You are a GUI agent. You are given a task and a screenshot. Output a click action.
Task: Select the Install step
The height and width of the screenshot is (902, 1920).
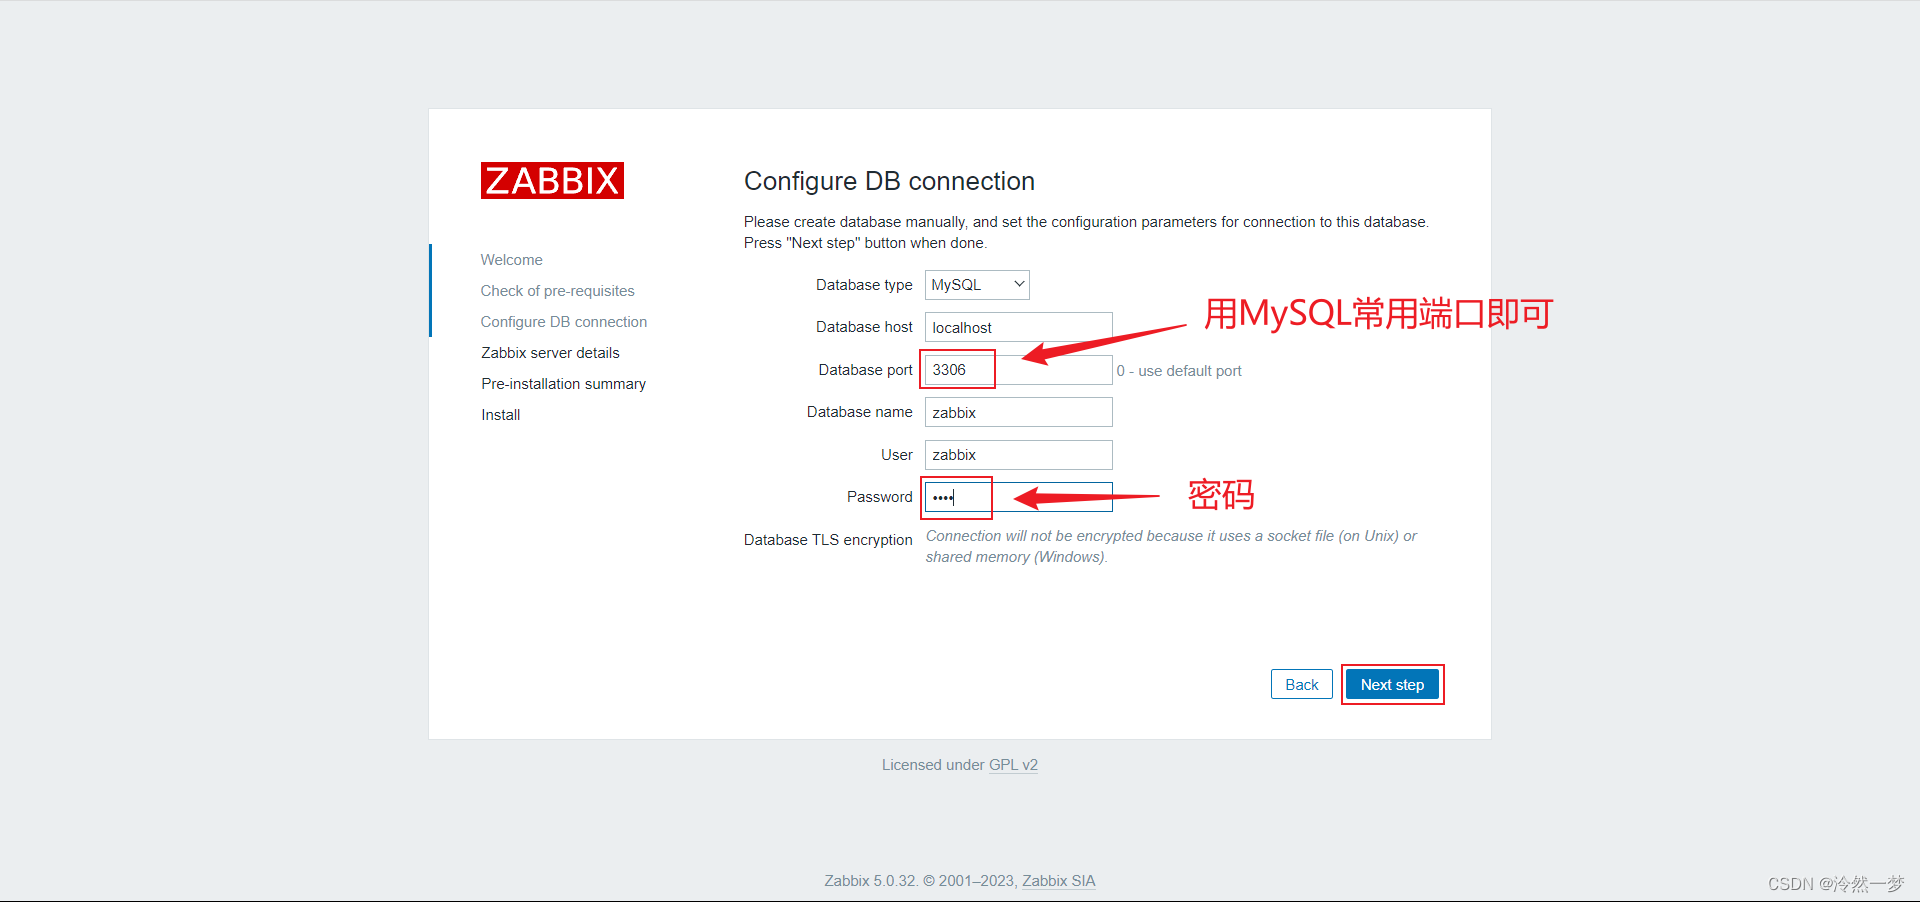pyautogui.click(x=500, y=415)
